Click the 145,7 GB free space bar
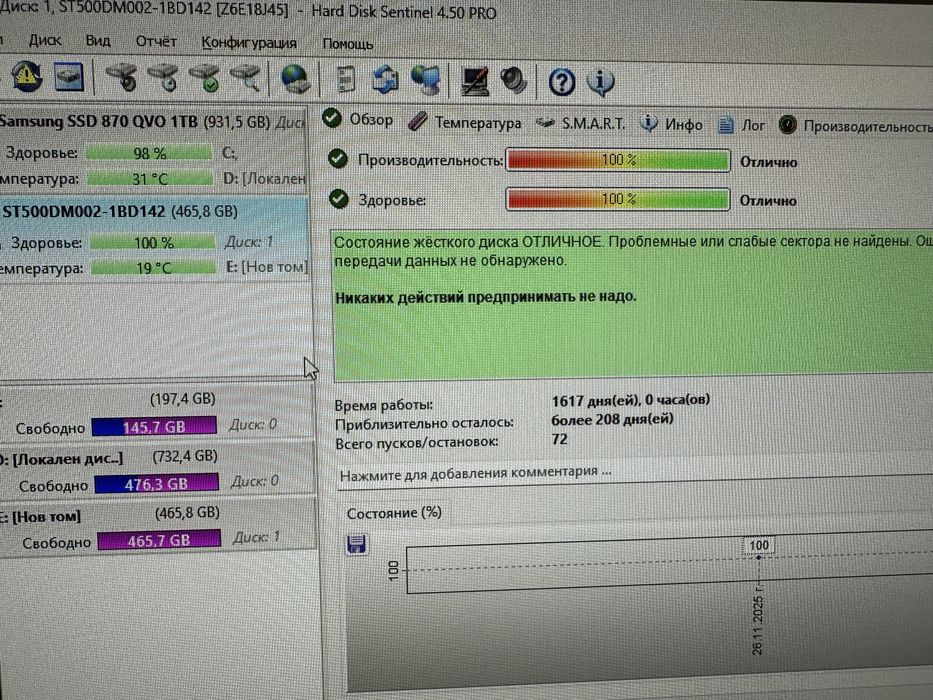The width and height of the screenshot is (933, 700). point(154,426)
